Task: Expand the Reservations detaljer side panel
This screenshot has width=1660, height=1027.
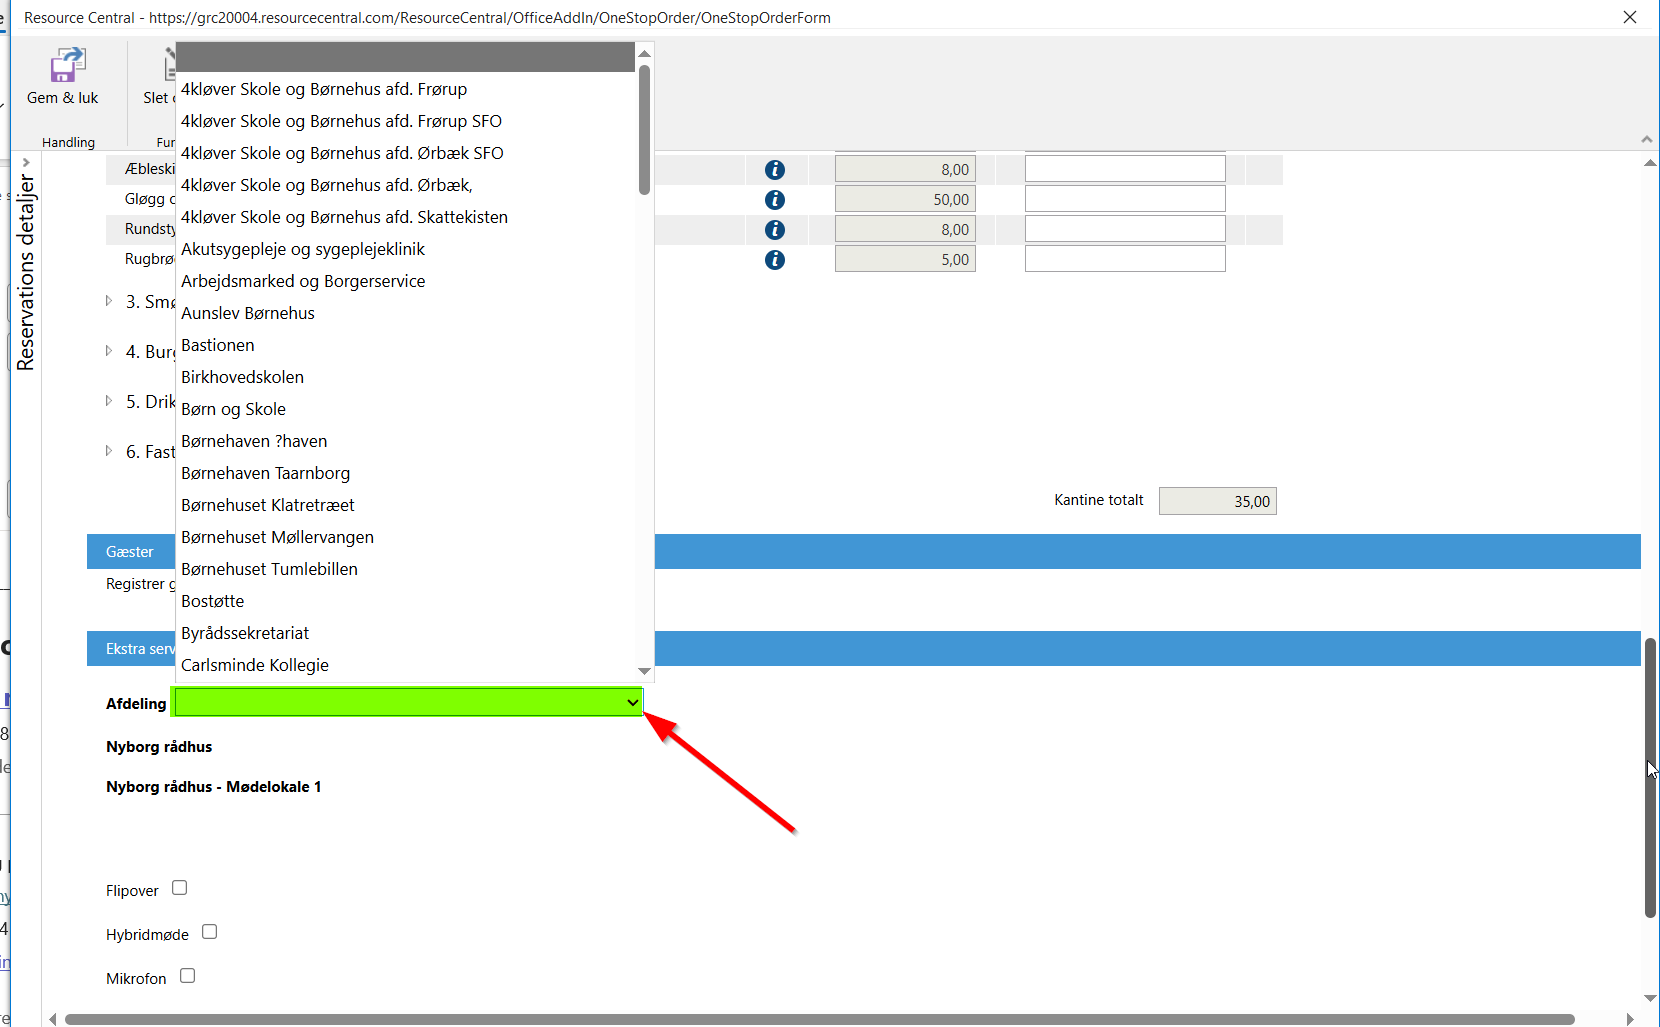Action: (26, 162)
